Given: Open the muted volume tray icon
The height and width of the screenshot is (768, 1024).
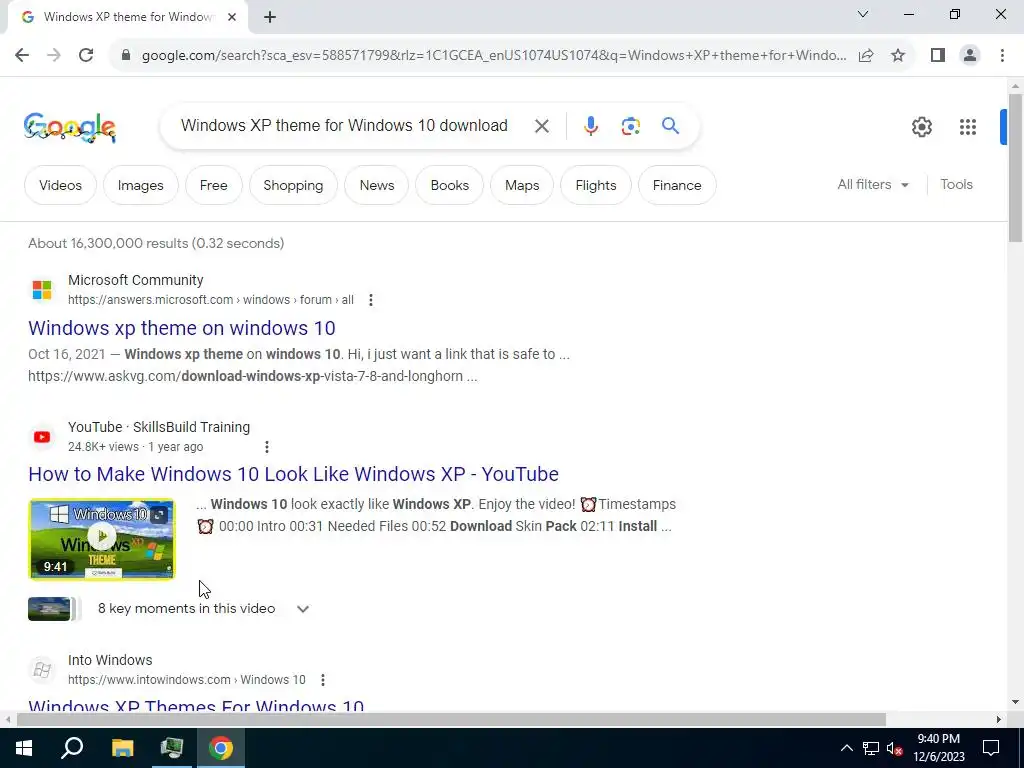Looking at the screenshot, I should [x=895, y=748].
